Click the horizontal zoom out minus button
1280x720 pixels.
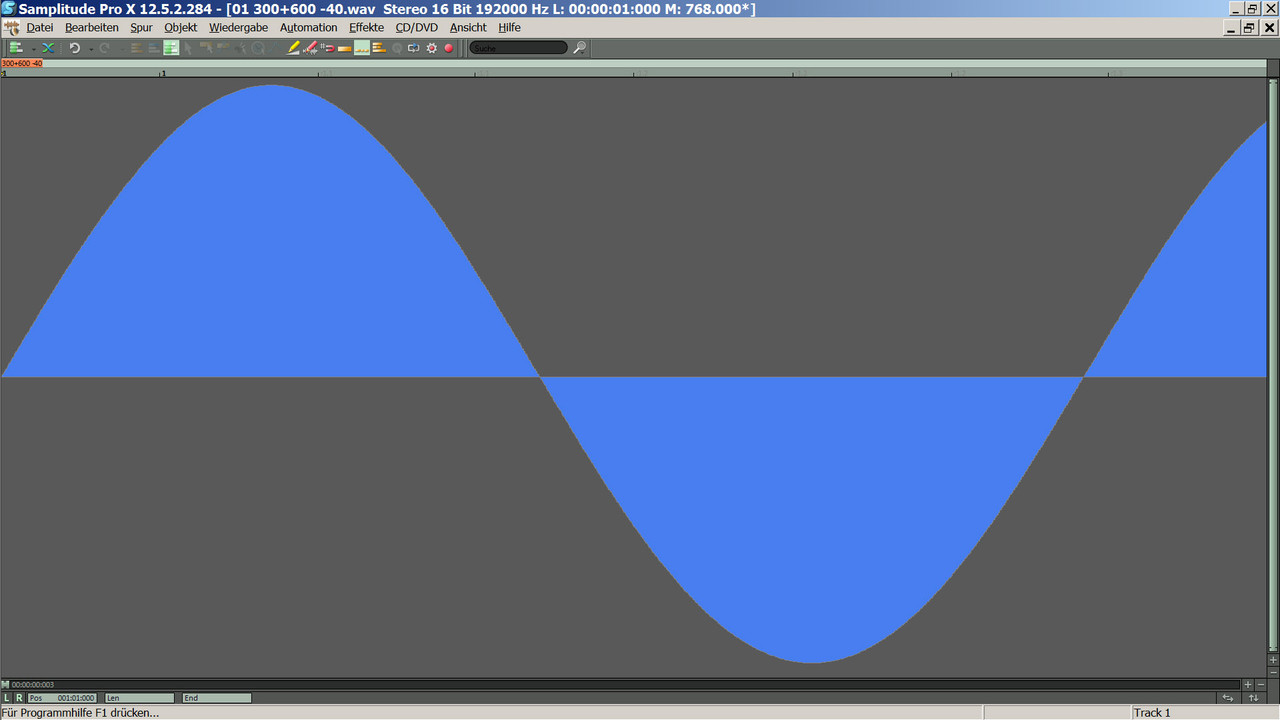1261,685
